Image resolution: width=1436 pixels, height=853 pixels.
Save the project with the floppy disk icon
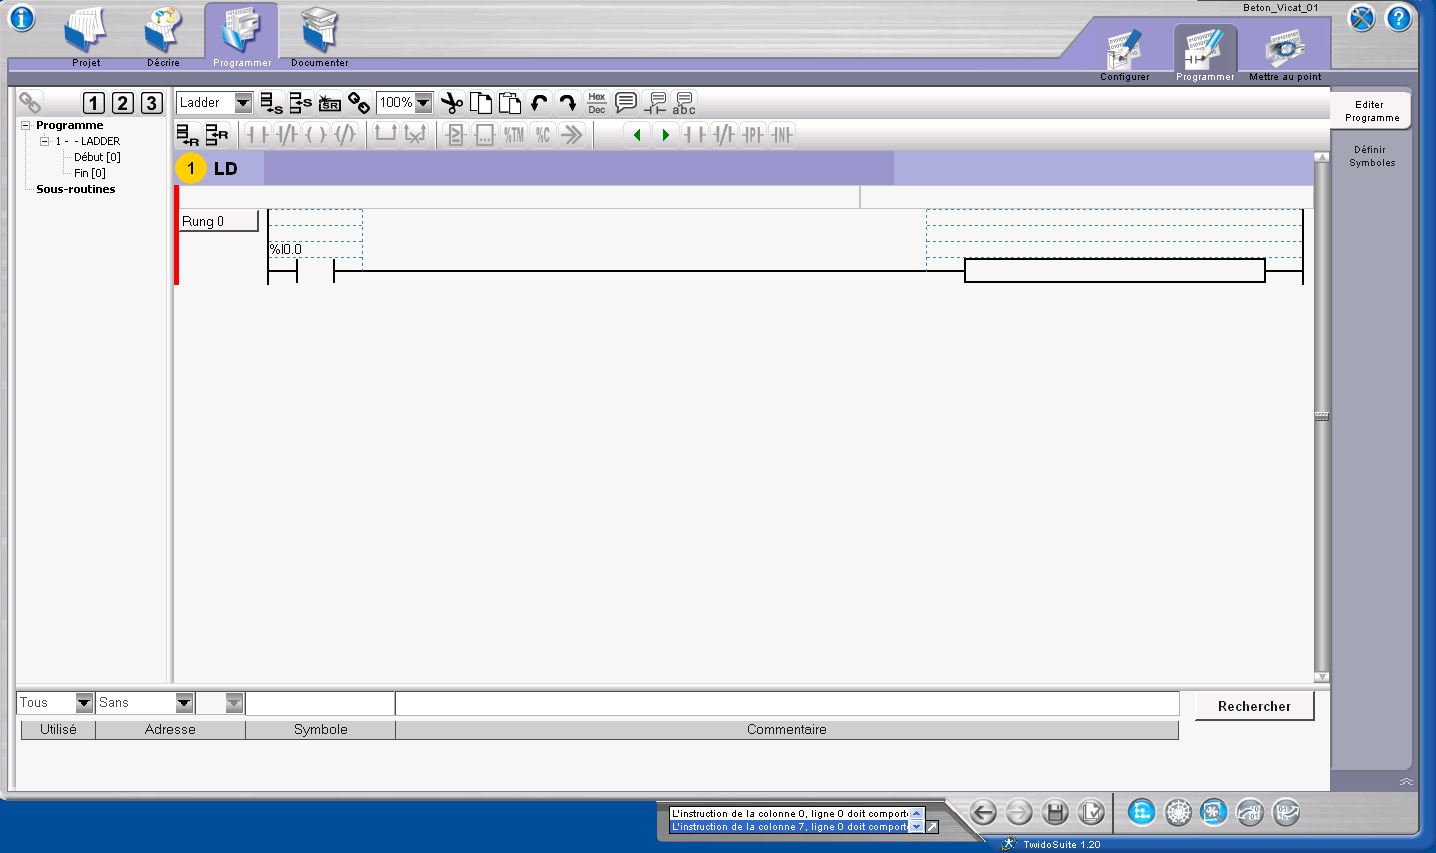coord(1055,813)
